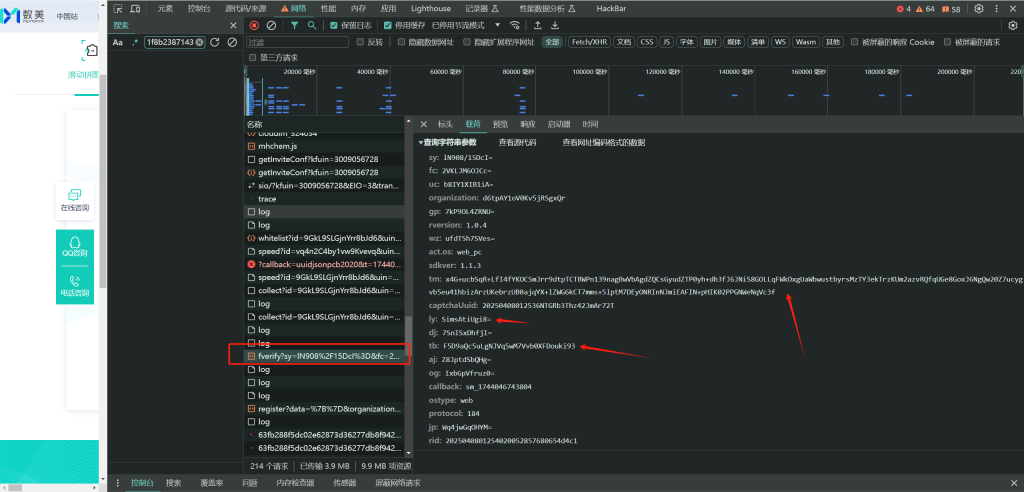The width and height of the screenshot is (1024, 492).
Task: Enable the 第三方请求 checkbox
Action: [252, 58]
